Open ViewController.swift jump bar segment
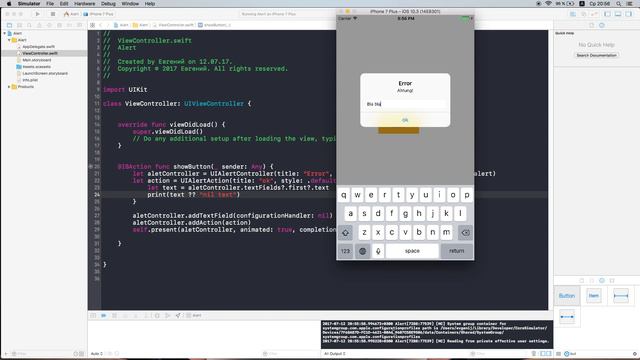The image size is (640, 360). [x=173, y=25]
